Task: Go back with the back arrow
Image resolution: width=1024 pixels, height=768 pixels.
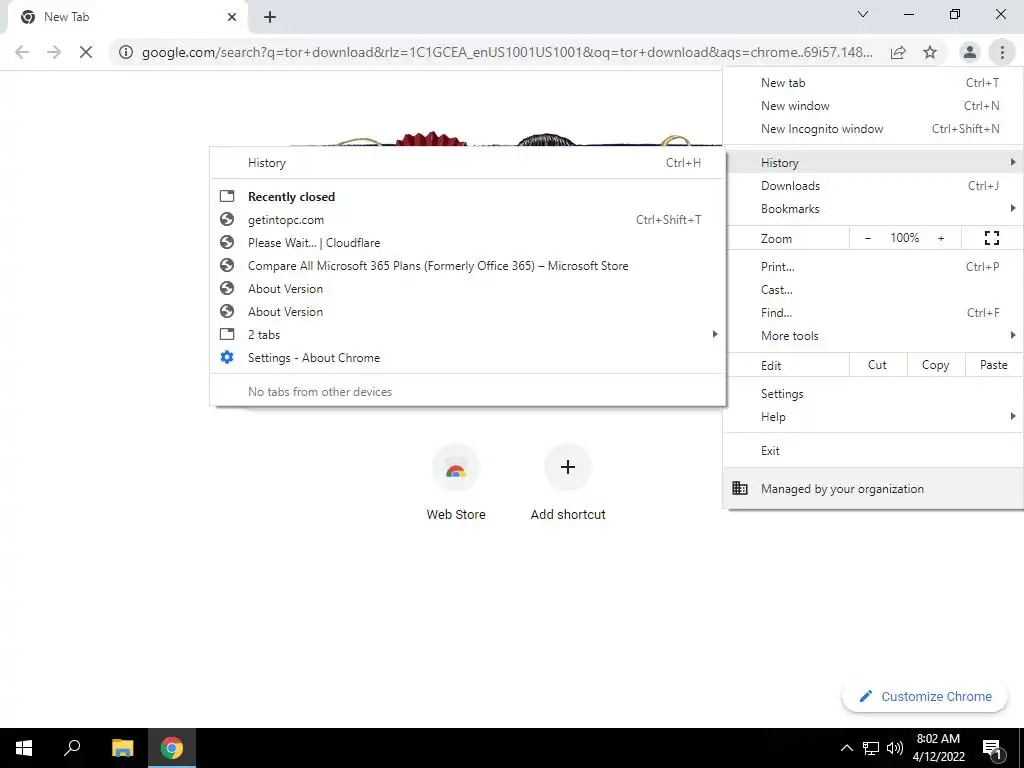Action: coord(22,52)
